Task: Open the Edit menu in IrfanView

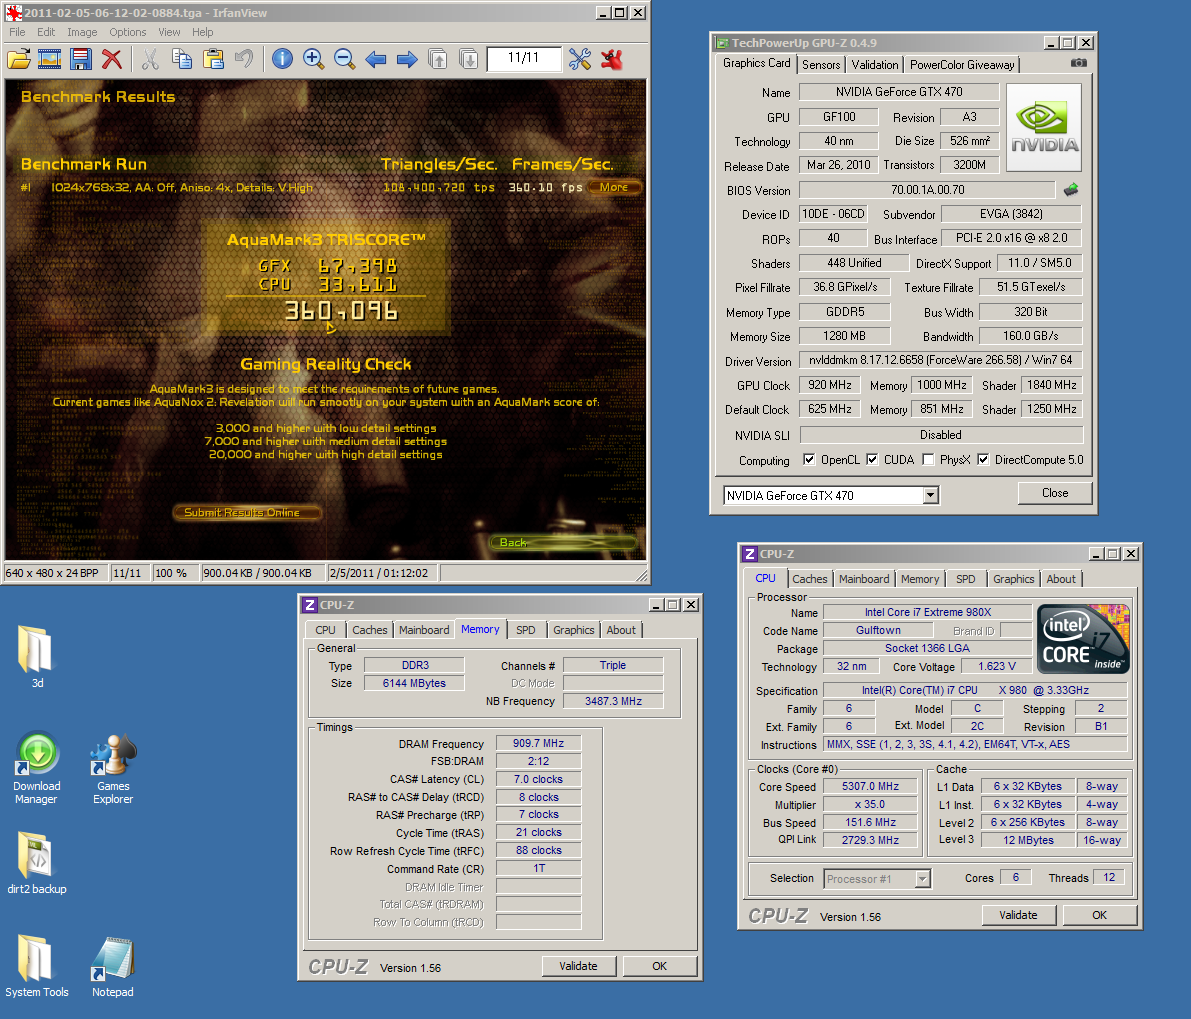Action: click(46, 32)
